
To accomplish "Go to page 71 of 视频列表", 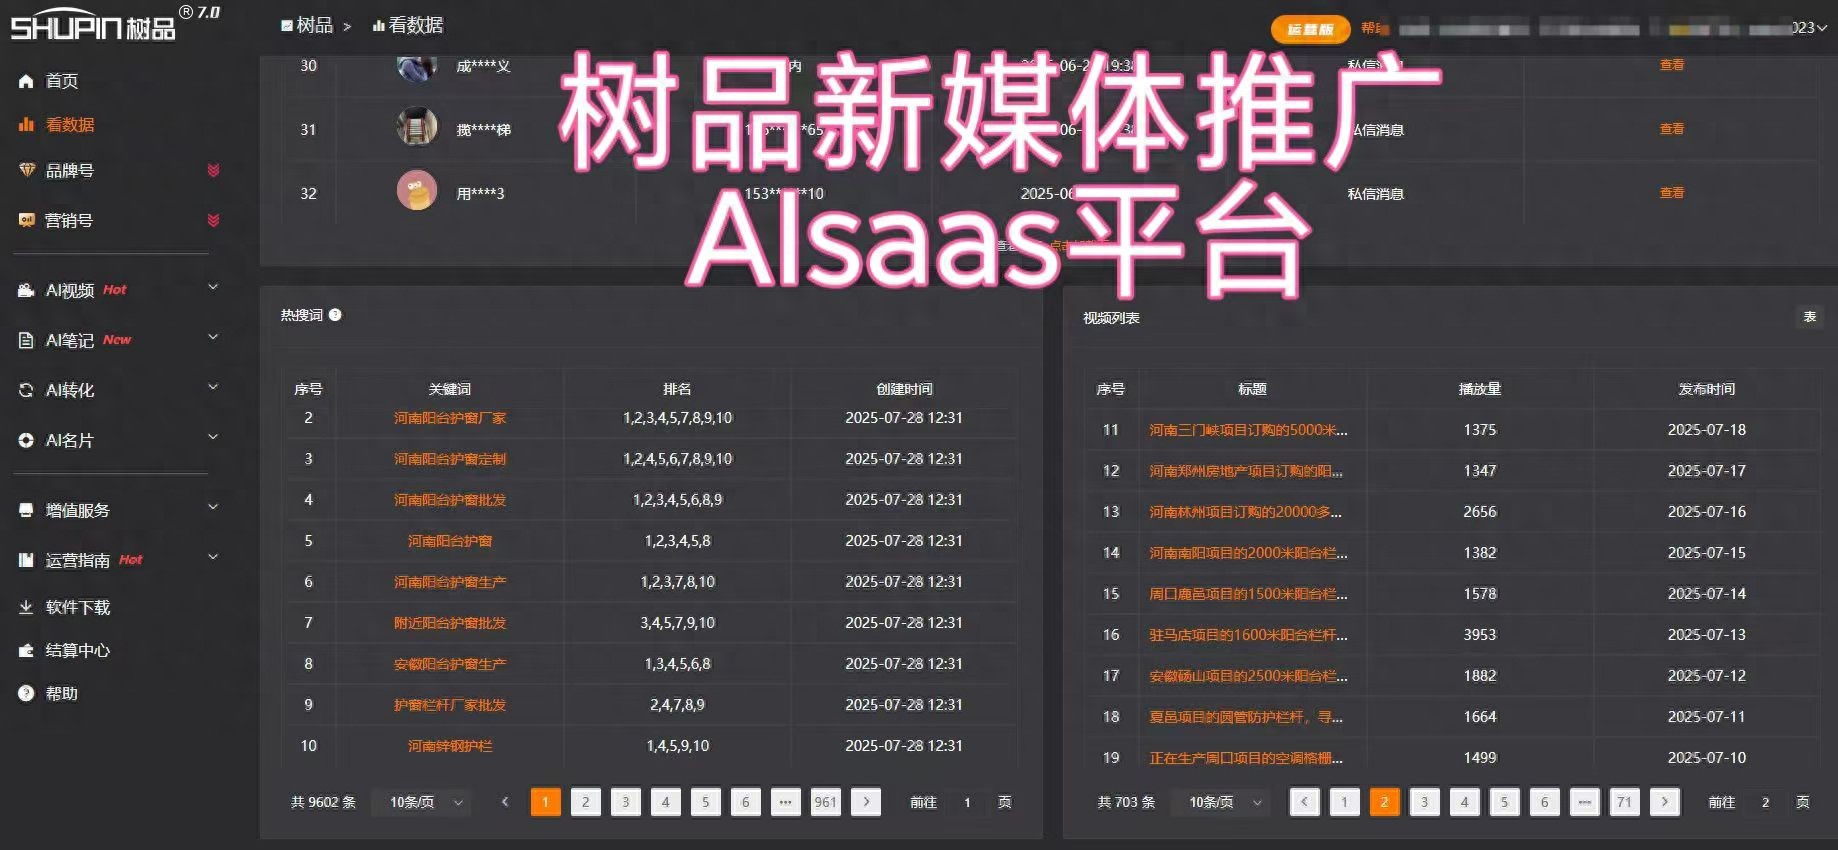I will click(1624, 802).
